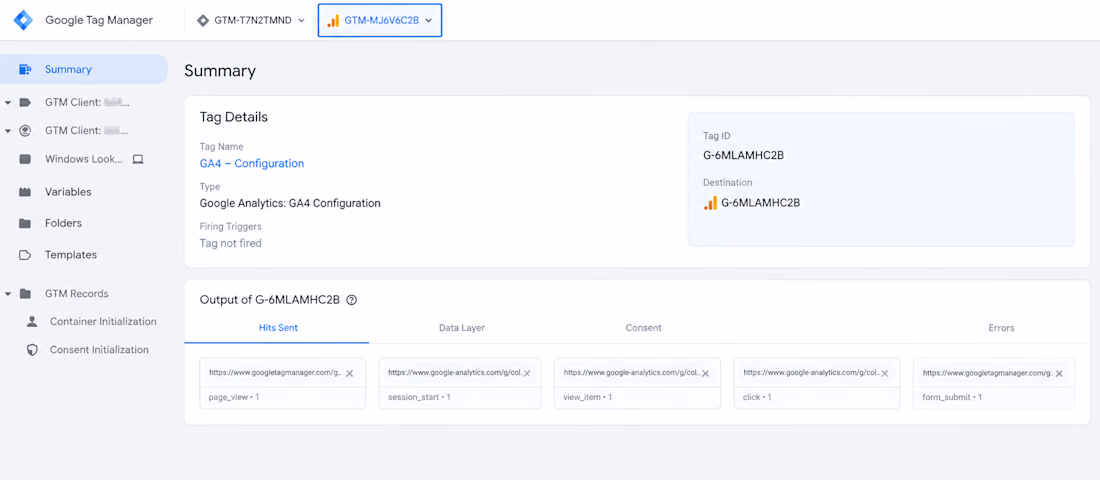Click the 'Tag not fired' text
This screenshot has height=480, width=1100.
[231, 244]
